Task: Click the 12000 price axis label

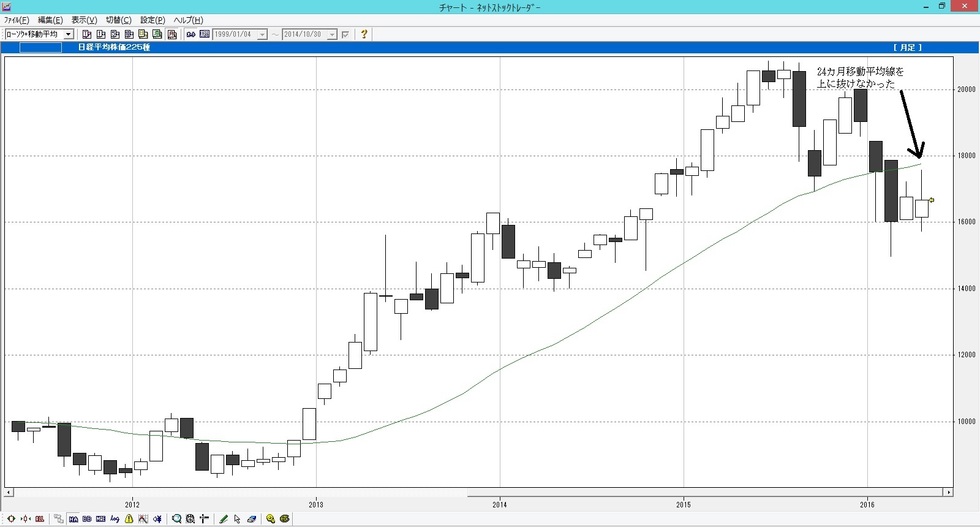Action: [x=966, y=355]
